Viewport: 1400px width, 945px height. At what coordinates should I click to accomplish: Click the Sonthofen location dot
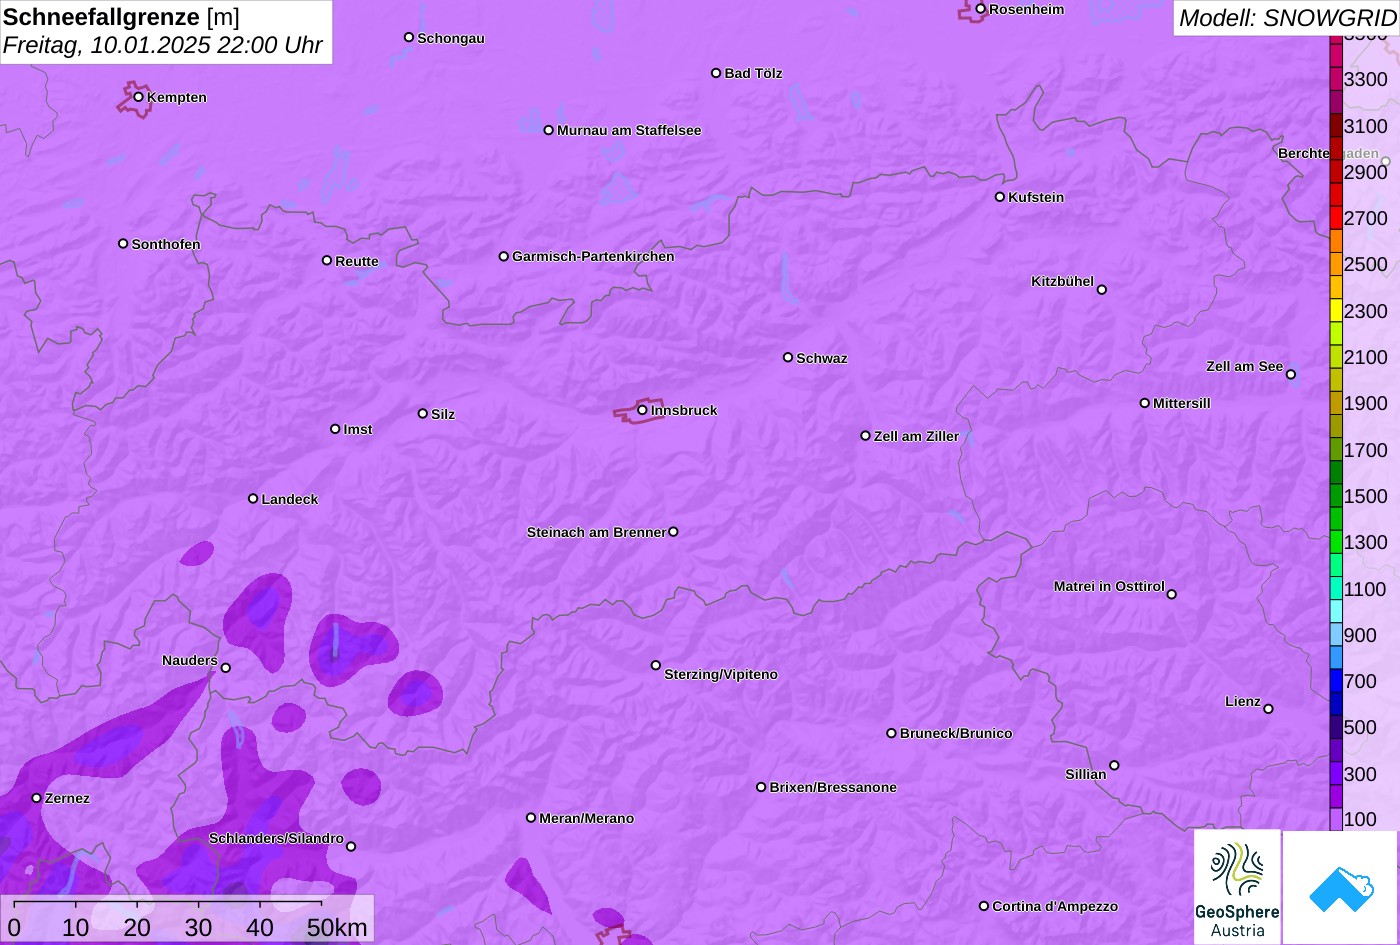click(123, 244)
